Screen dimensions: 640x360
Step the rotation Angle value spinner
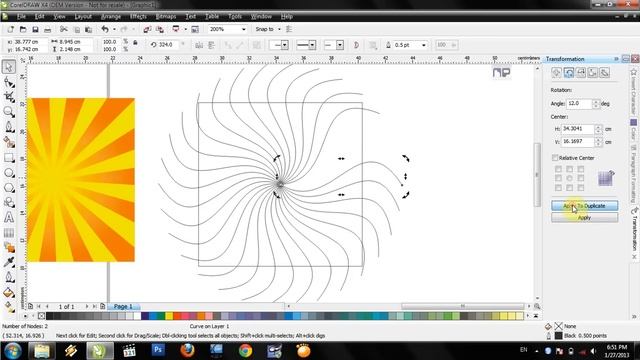(x=596, y=104)
